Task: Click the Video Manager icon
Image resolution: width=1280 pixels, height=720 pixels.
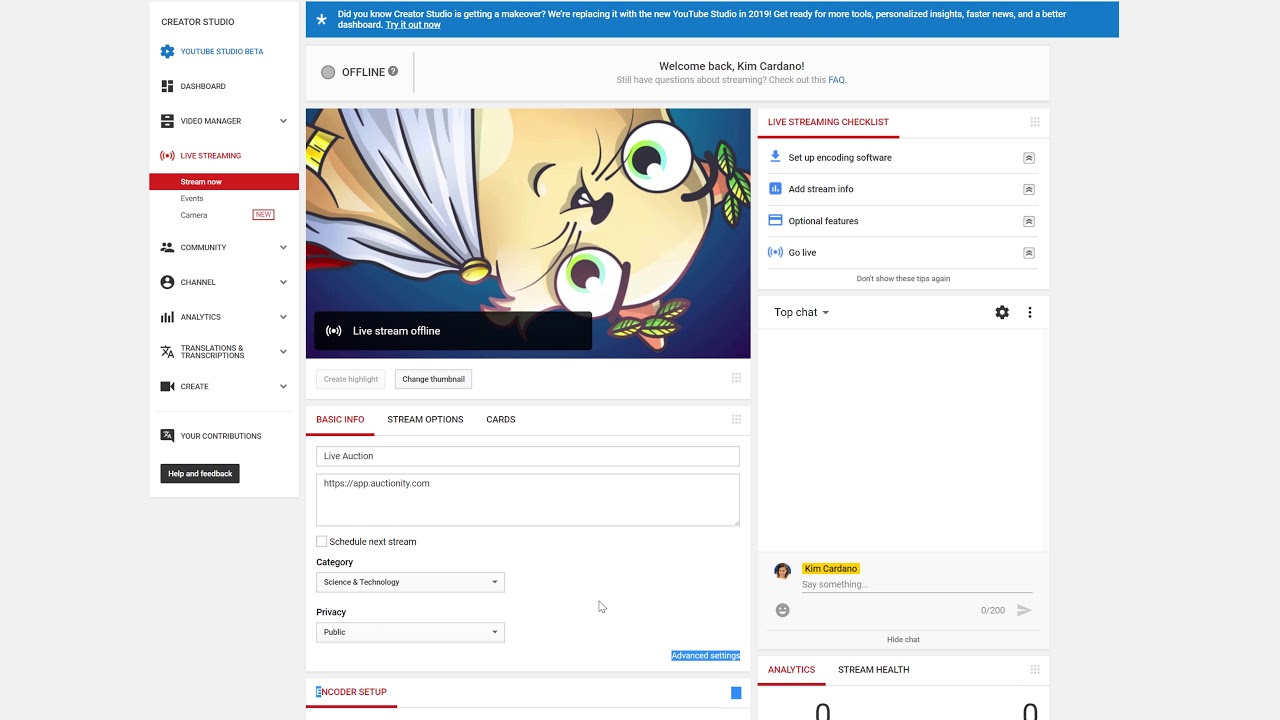Action: click(167, 121)
